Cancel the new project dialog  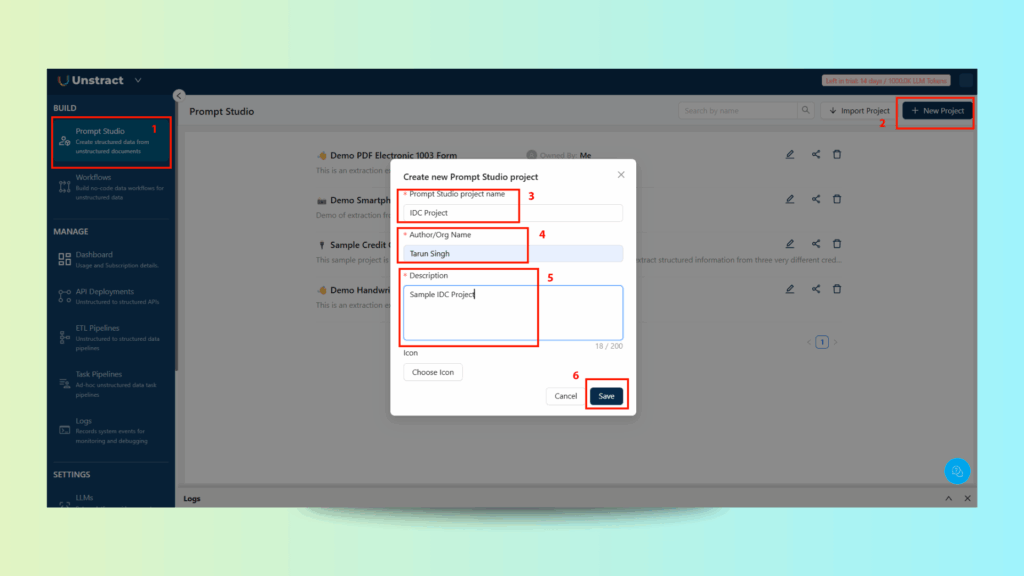pos(565,396)
